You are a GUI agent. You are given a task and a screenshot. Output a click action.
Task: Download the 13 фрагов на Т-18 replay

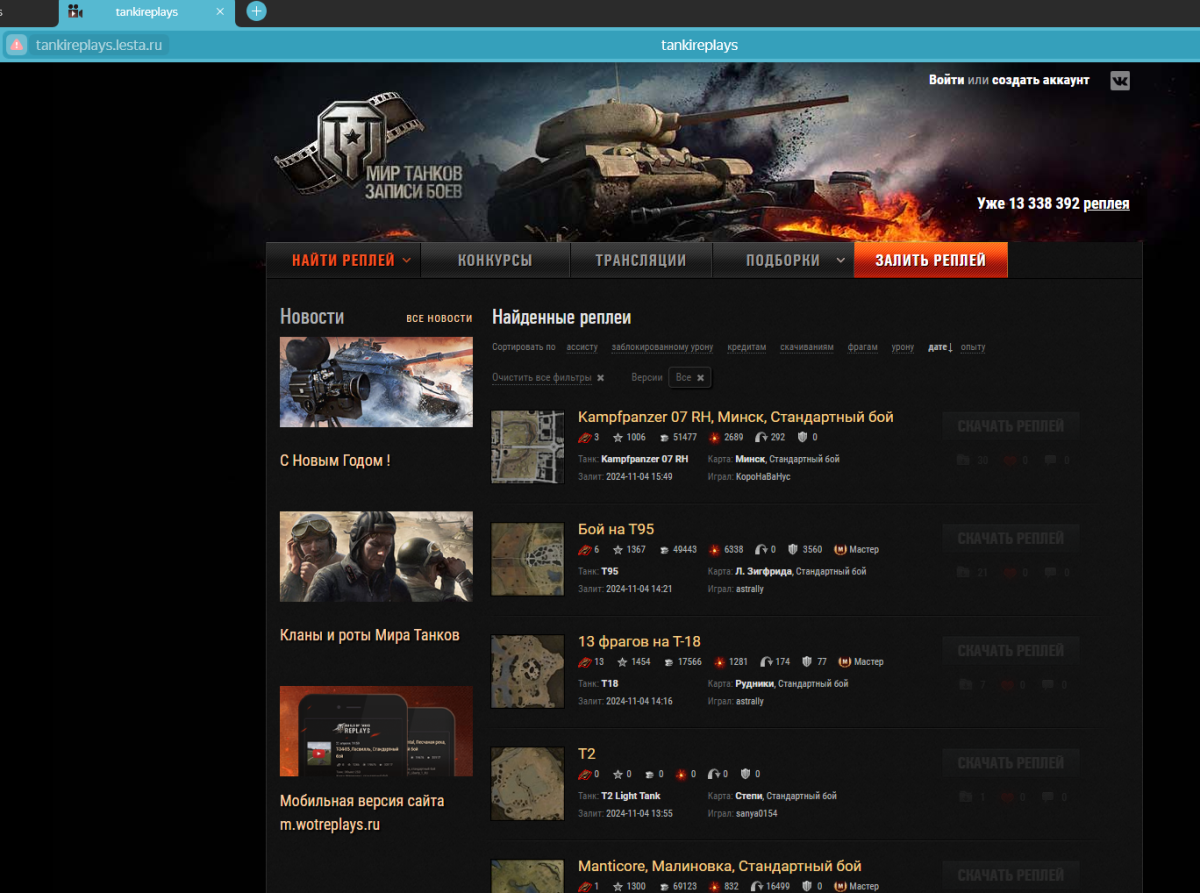tap(1011, 650)
